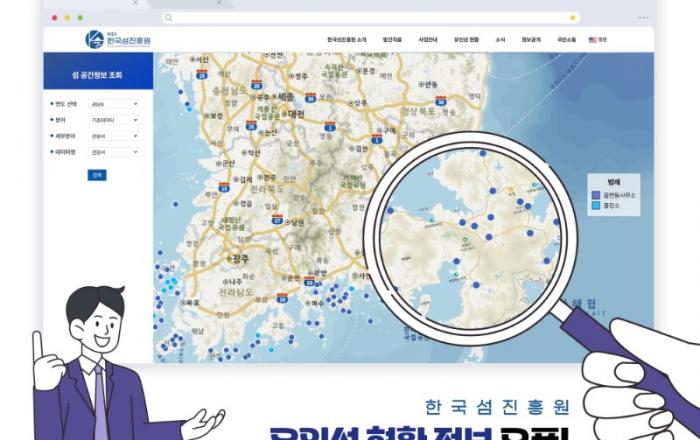Open the browser three-dot menu
Viewport: 700px width, 440px height.
(643, 17)
